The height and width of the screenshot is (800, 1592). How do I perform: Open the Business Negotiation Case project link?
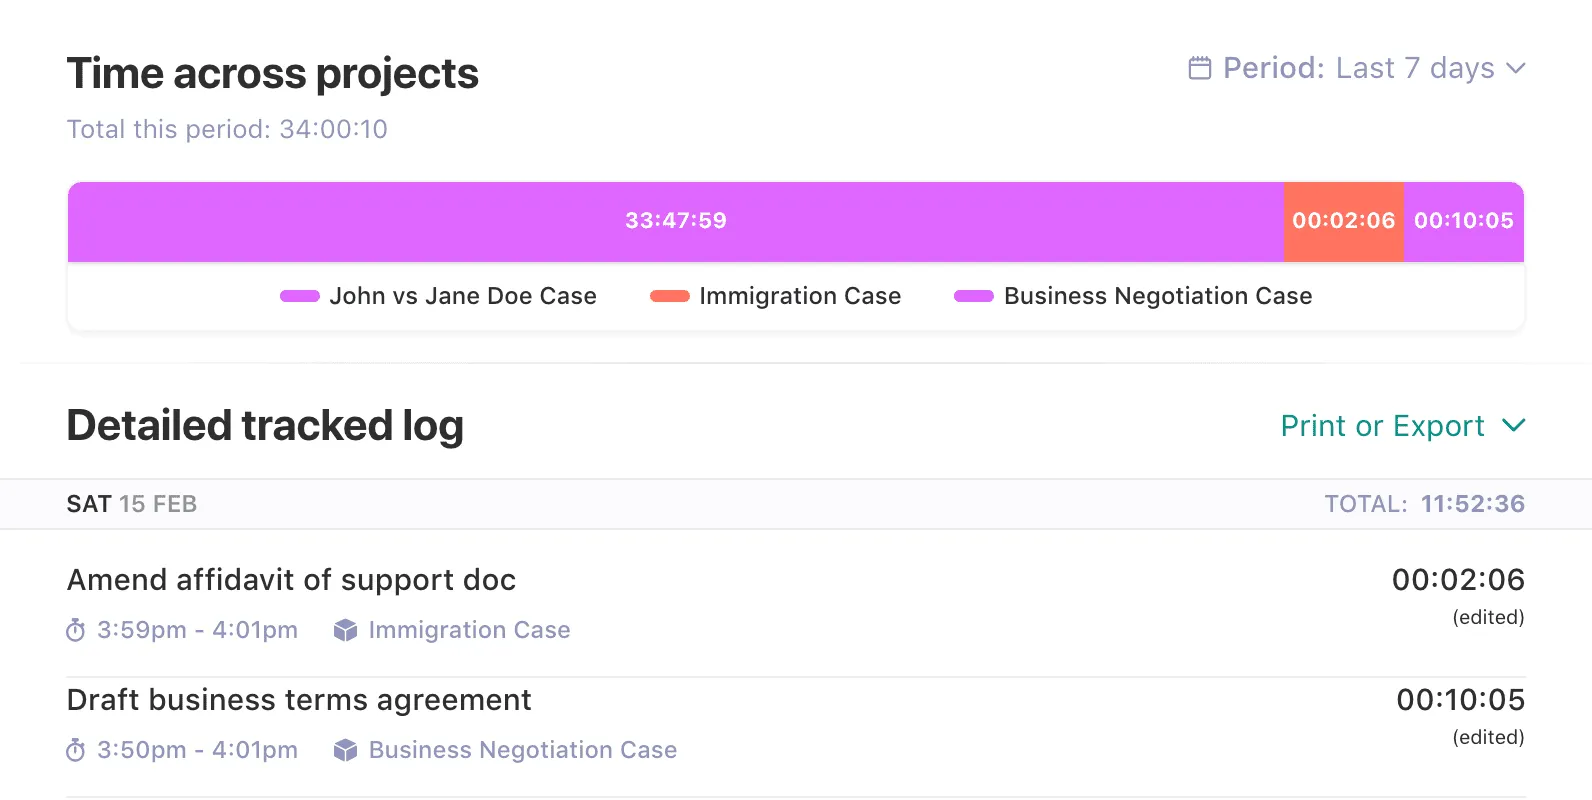(522, 750)
